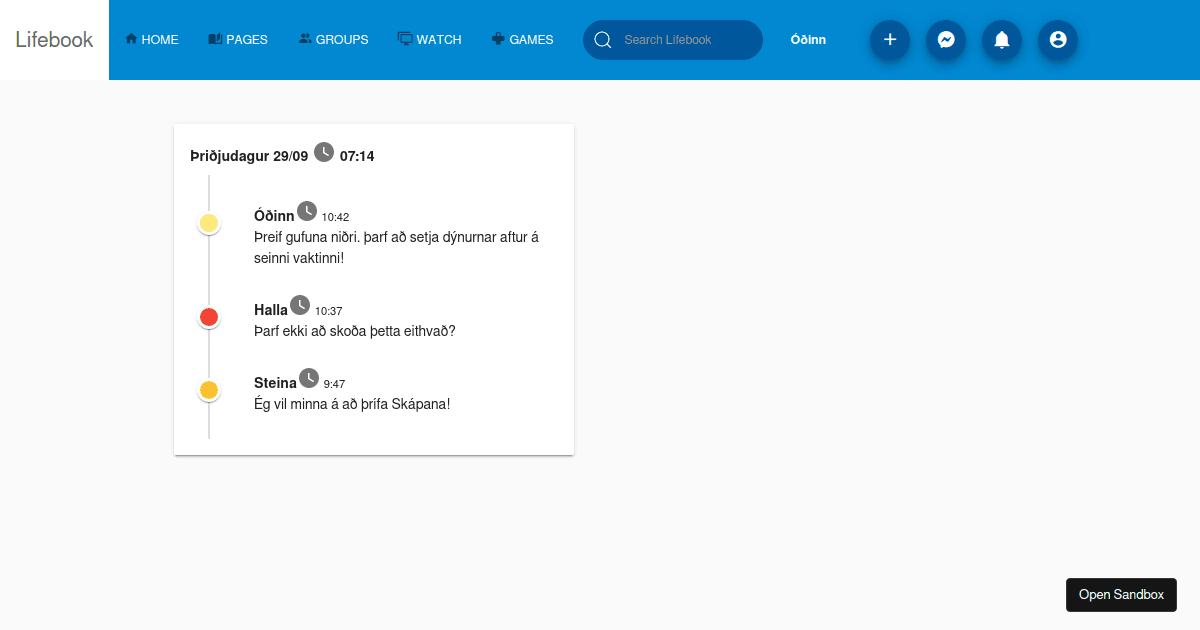The height and width of the screenshot is (630, 1200).
Task: Switch to the HOME tab
Action: [152, 39]
